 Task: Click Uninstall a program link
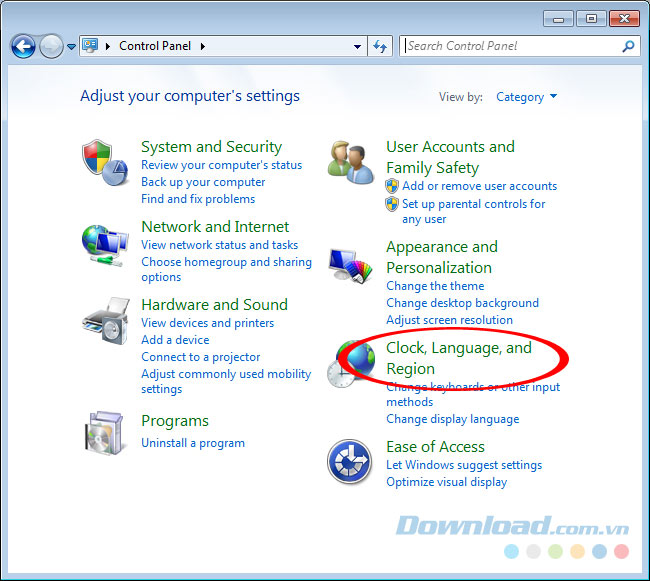[x=193, y=443]
